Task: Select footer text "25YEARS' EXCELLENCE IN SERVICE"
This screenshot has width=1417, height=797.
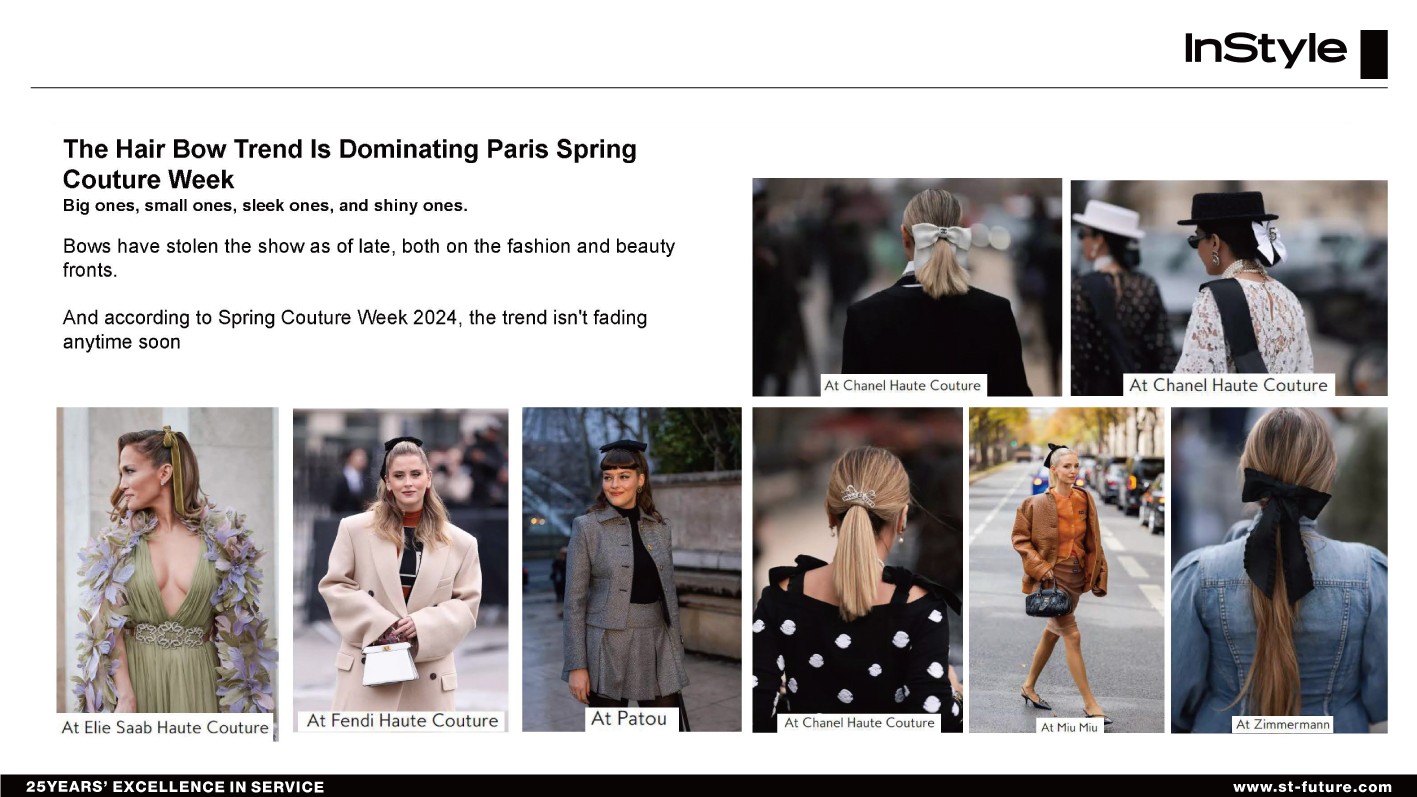Action: tap(175, 787)
